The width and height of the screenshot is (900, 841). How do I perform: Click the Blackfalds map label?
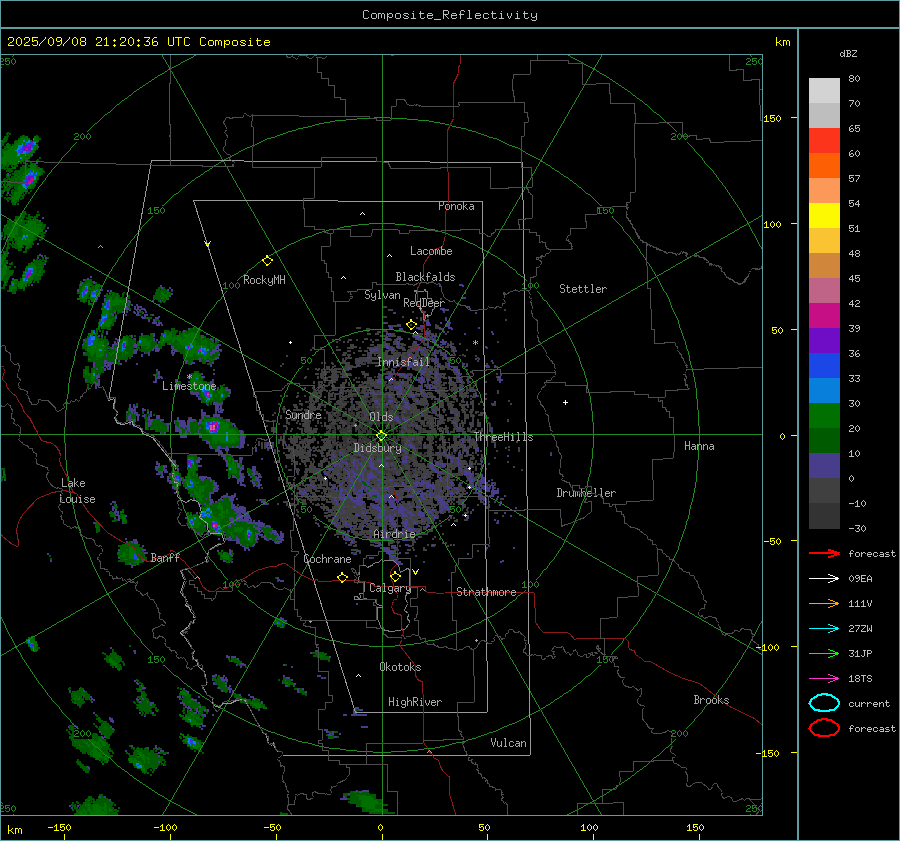425,277
